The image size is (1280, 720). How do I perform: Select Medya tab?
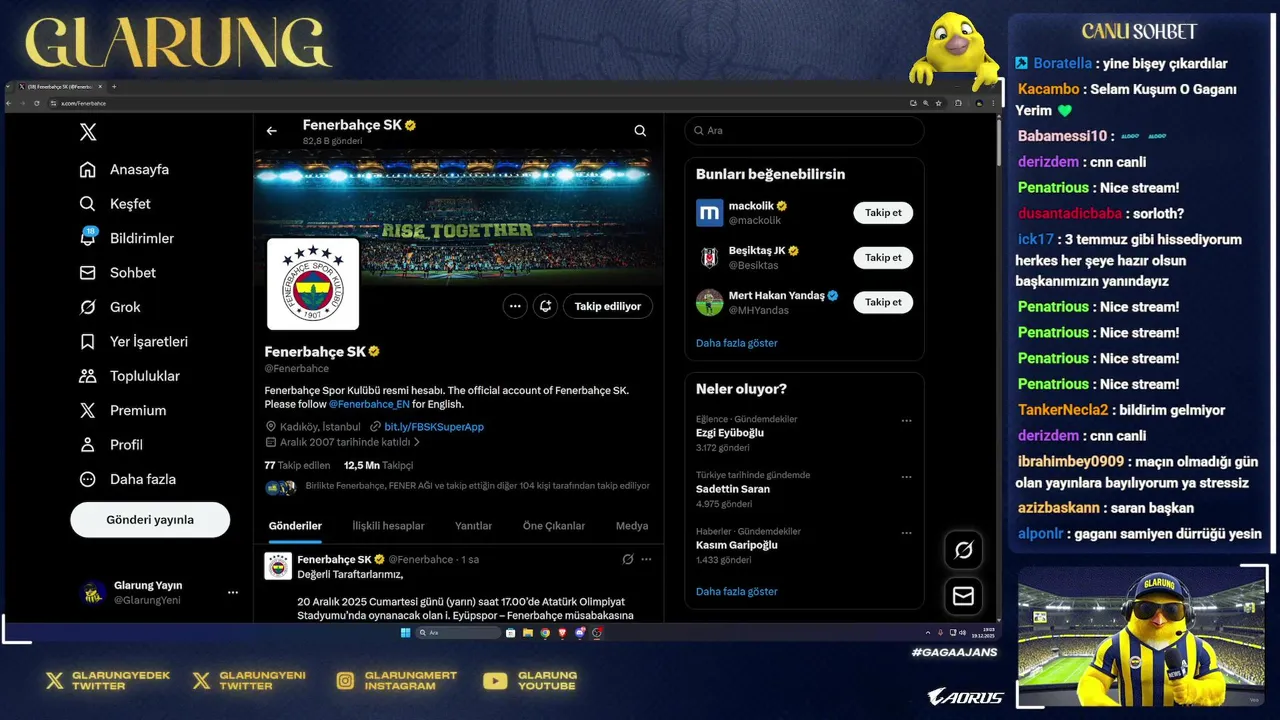pos(632,526)
